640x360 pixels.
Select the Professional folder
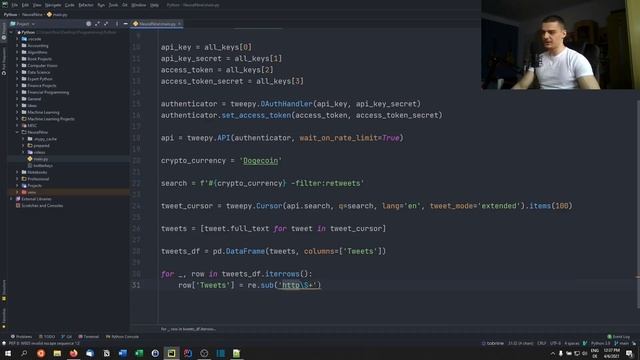(x=38, y=179)
